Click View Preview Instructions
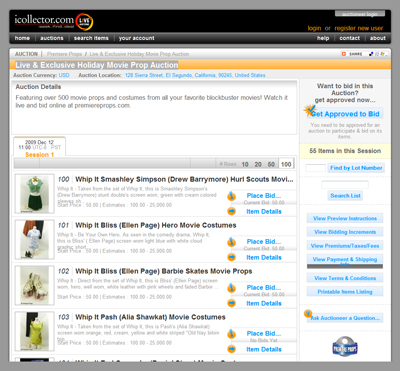This screenshot has height=371, width=400. [345, 218]
